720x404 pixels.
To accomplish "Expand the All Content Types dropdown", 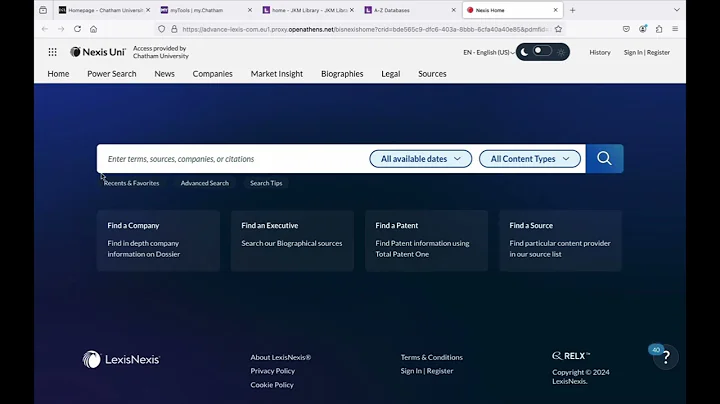I will (530, 159).
